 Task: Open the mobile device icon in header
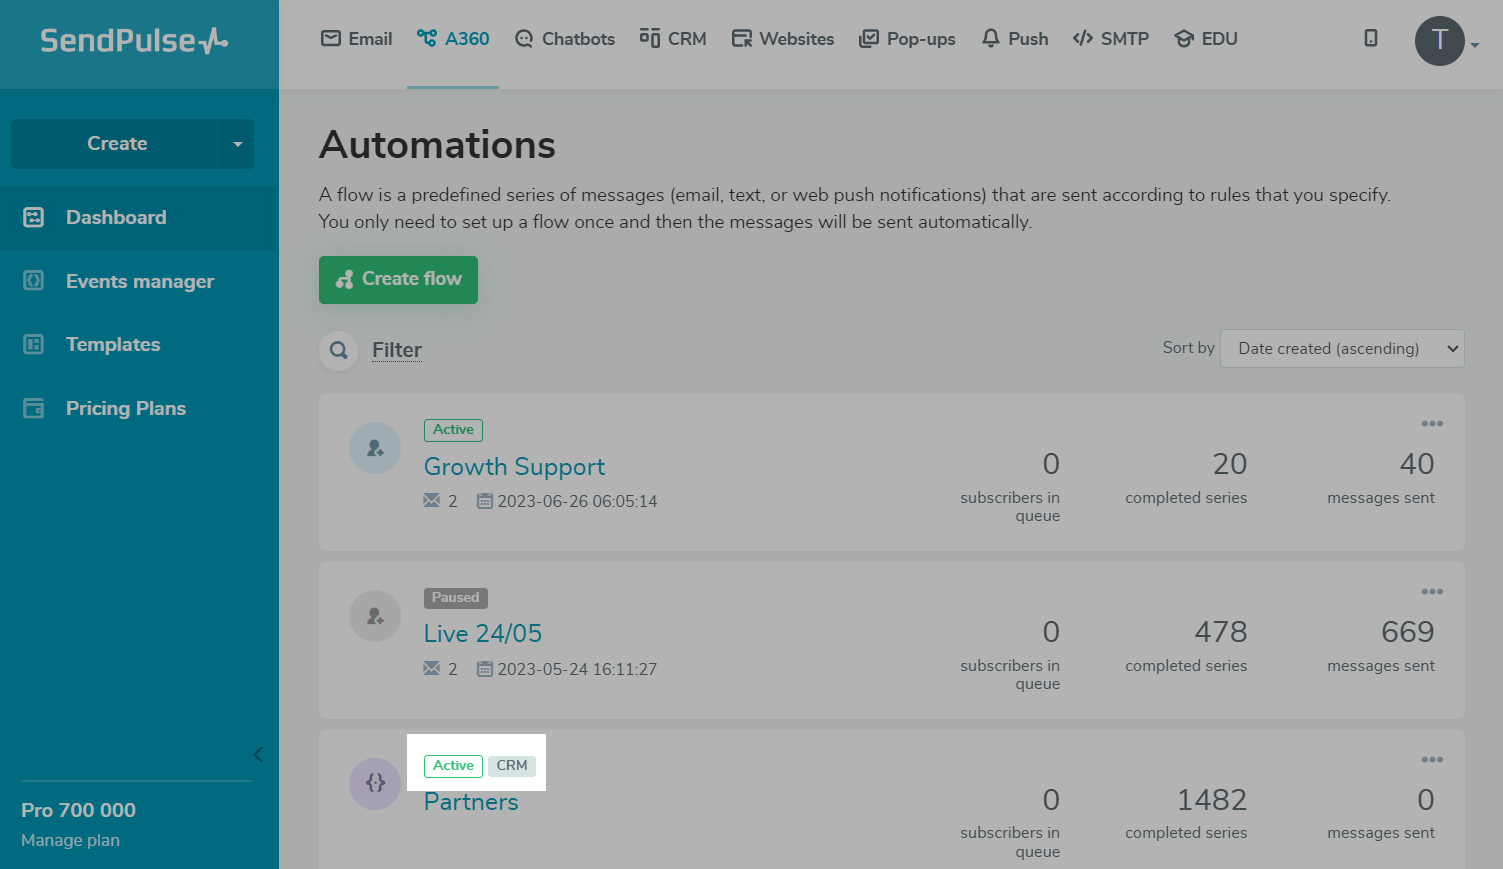click(1370, 38)
